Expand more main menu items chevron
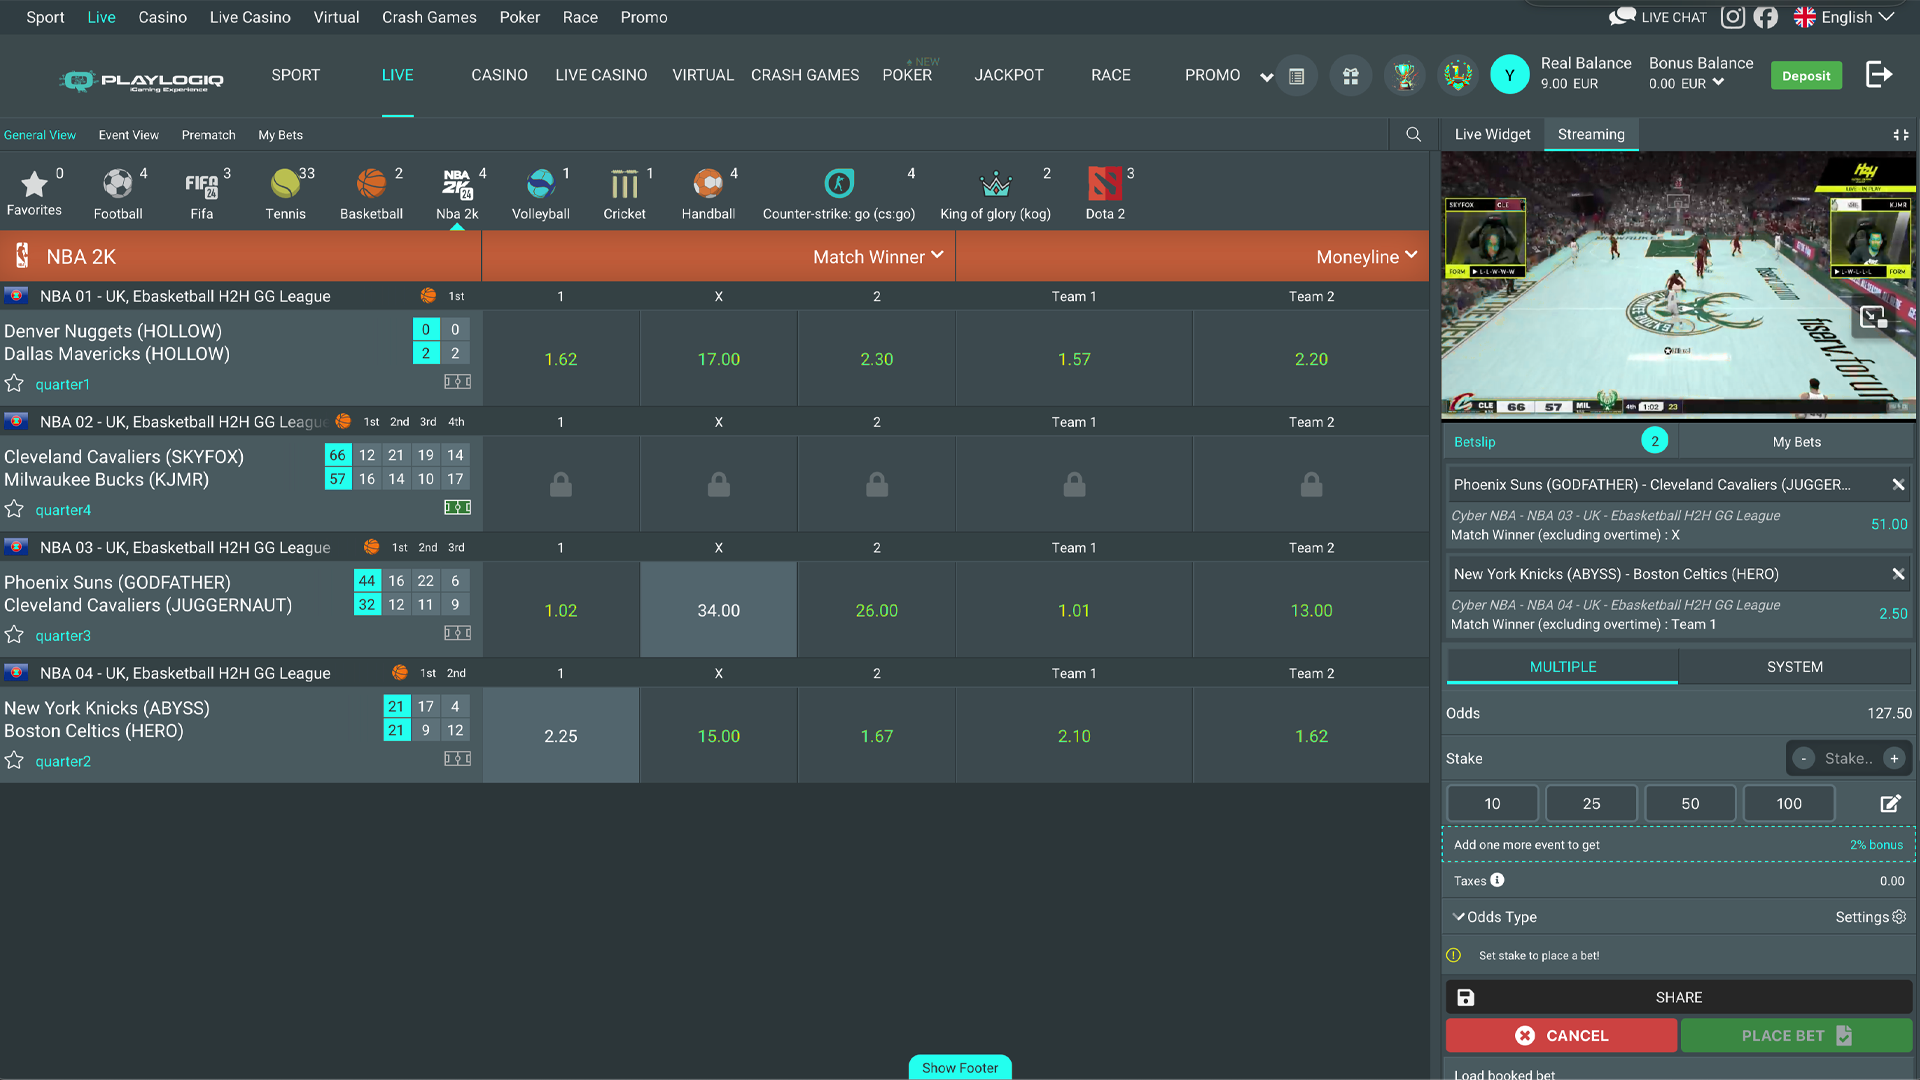The width and height of the screenshot is (1920, 1080). tap(1266, 77)
